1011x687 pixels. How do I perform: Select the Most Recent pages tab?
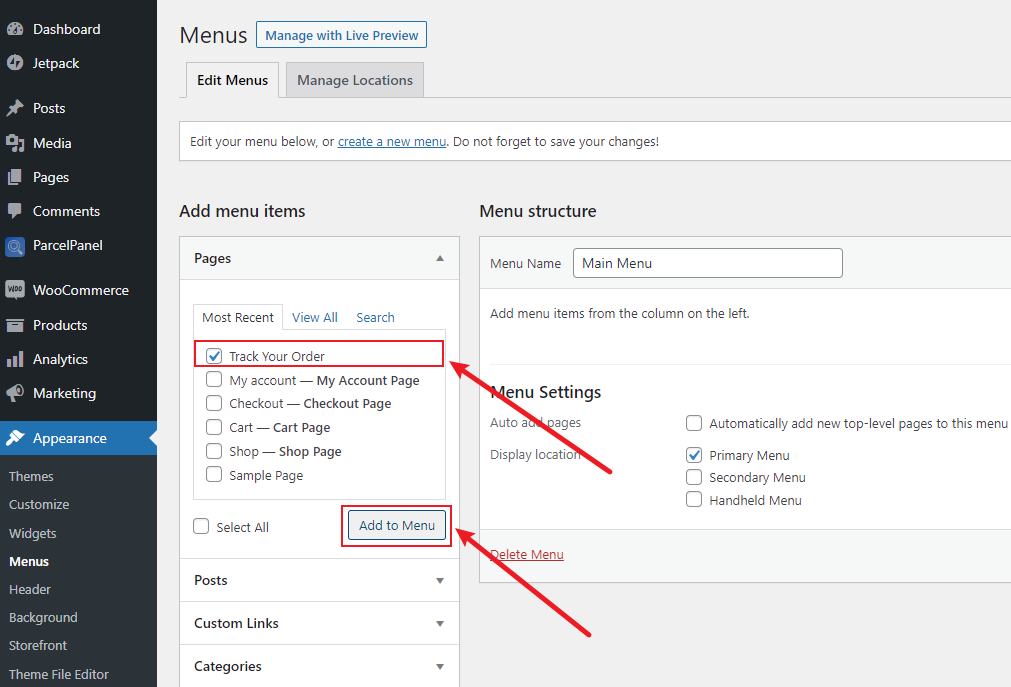point(238,317)
